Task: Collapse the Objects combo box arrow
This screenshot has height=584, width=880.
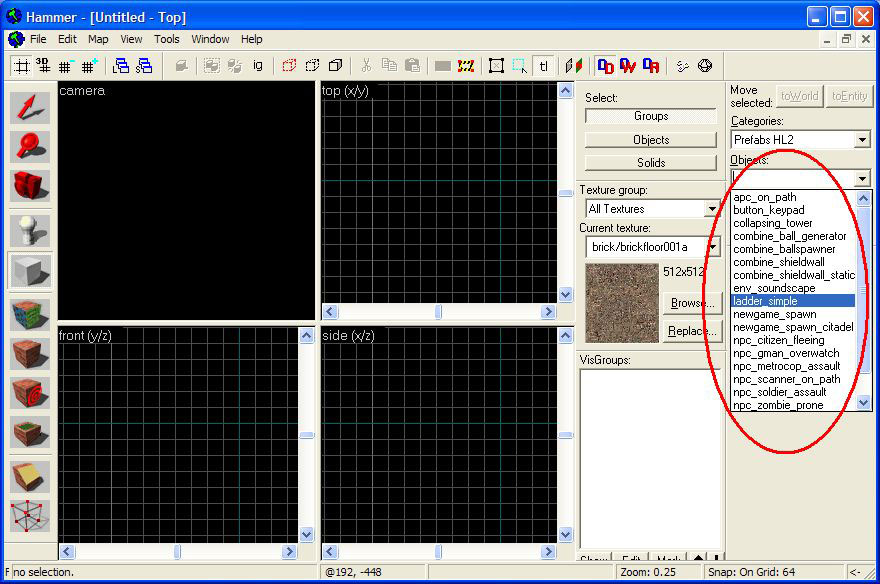Action: tap(862, 179)
